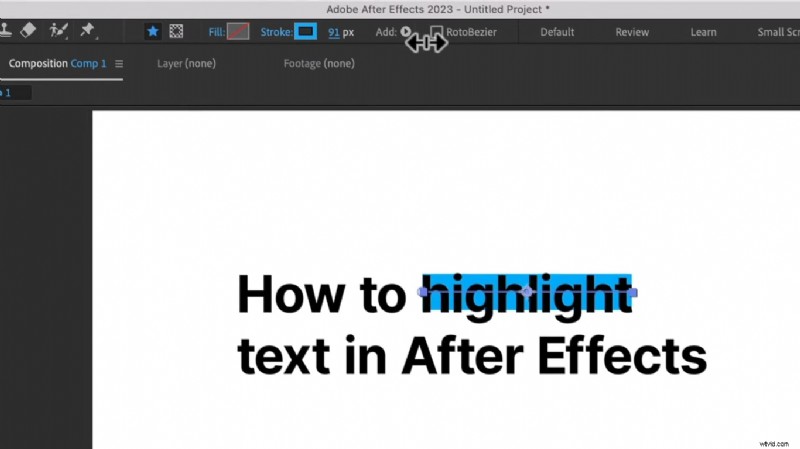This screenshot has height=449, width=800.
Task: Switch to the Layer (none) panel tab
Action: click(x=186, y=64)
